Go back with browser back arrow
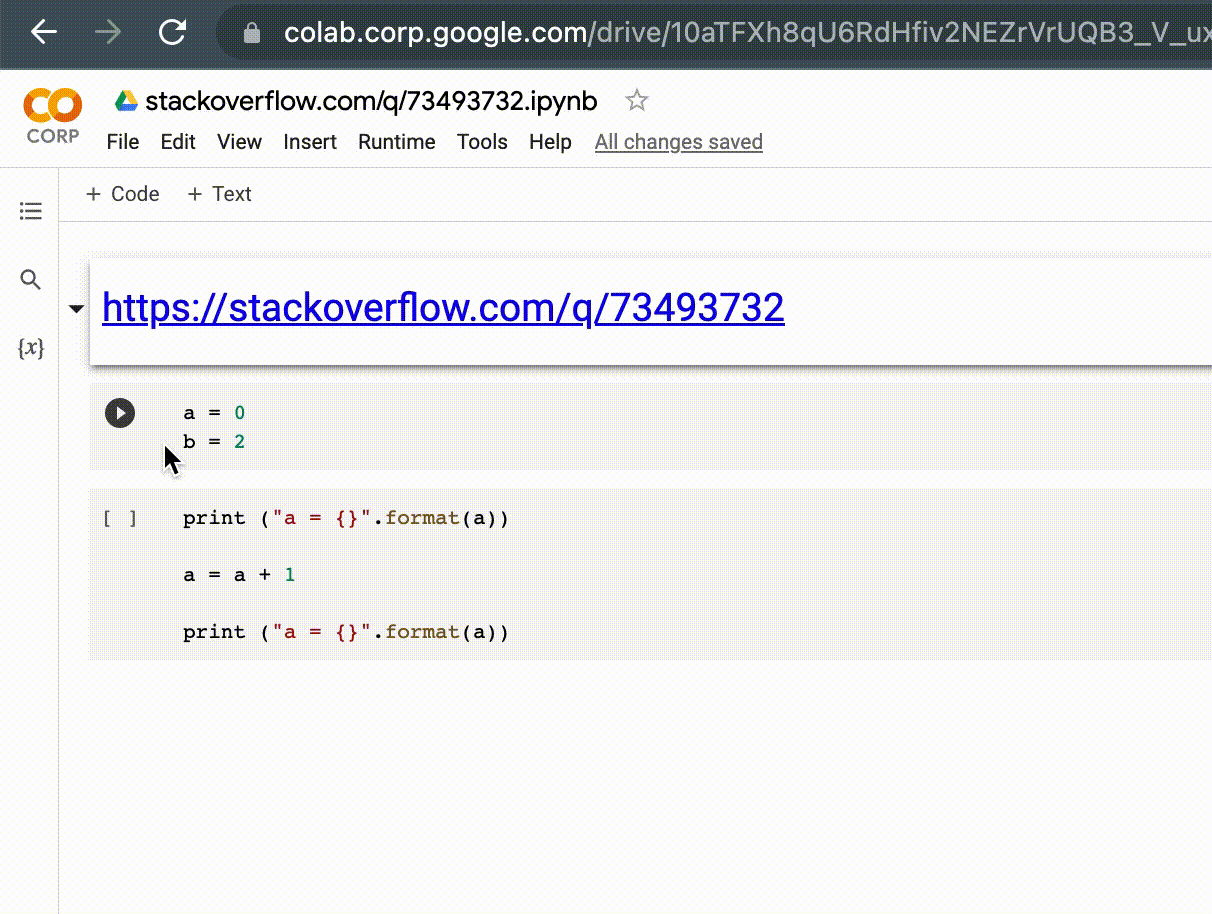 point(44,32)
